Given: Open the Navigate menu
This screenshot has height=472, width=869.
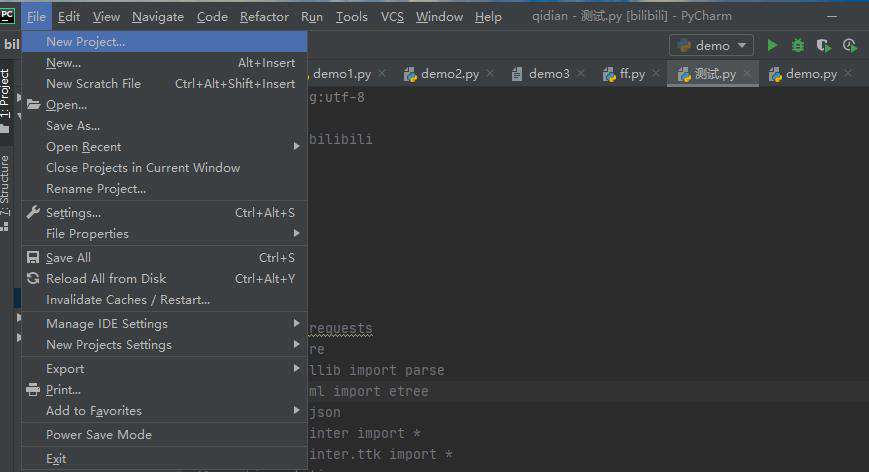Looking at the screenshot, I should [157, 17].
